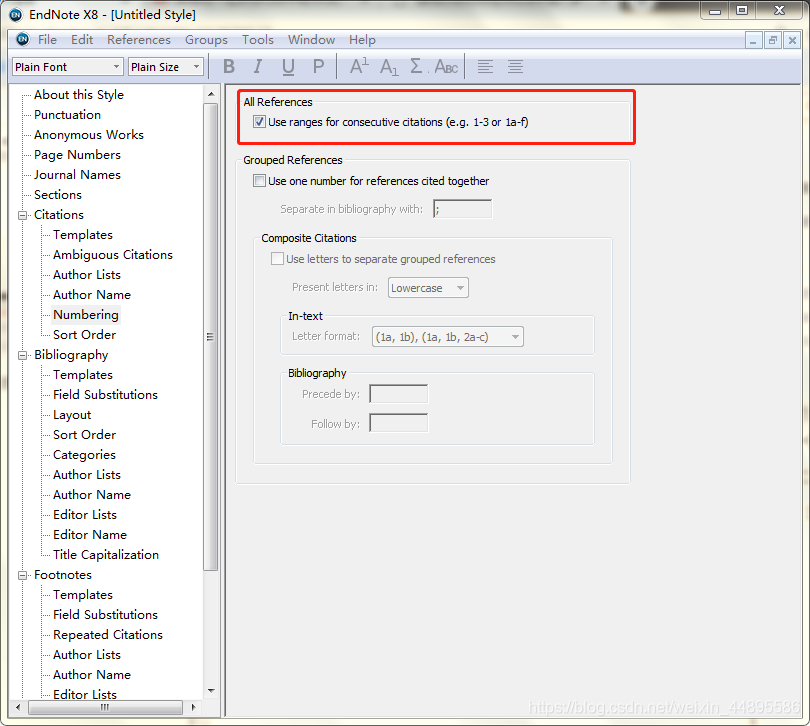This screenshot has height=726, width=810.
Task: Select Ambiguous Citations under Citations
Action: coord(113,255)
